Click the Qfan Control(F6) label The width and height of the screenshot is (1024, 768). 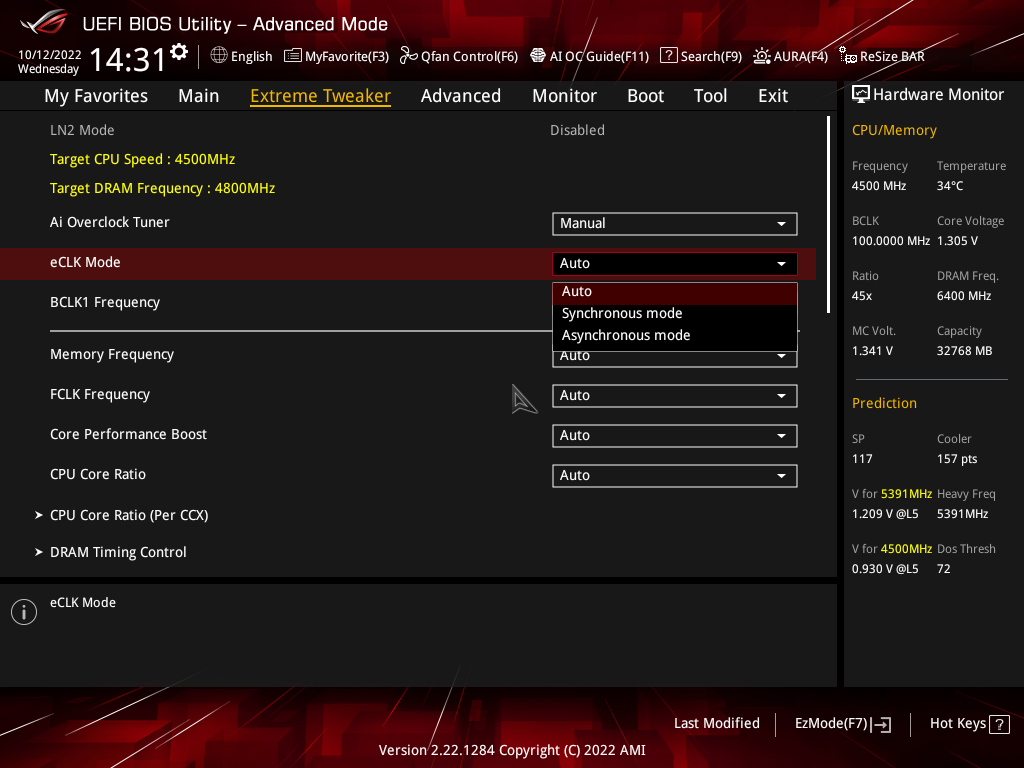pyautogui.click(x=469, y=57)
